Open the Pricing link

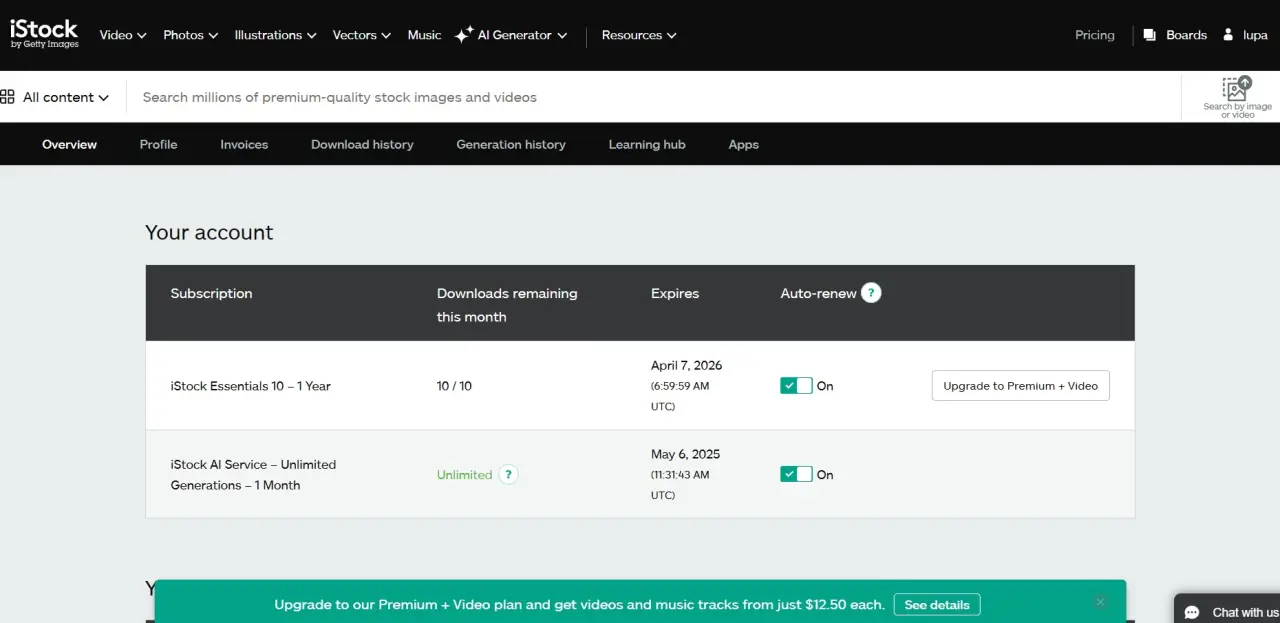1094,35
